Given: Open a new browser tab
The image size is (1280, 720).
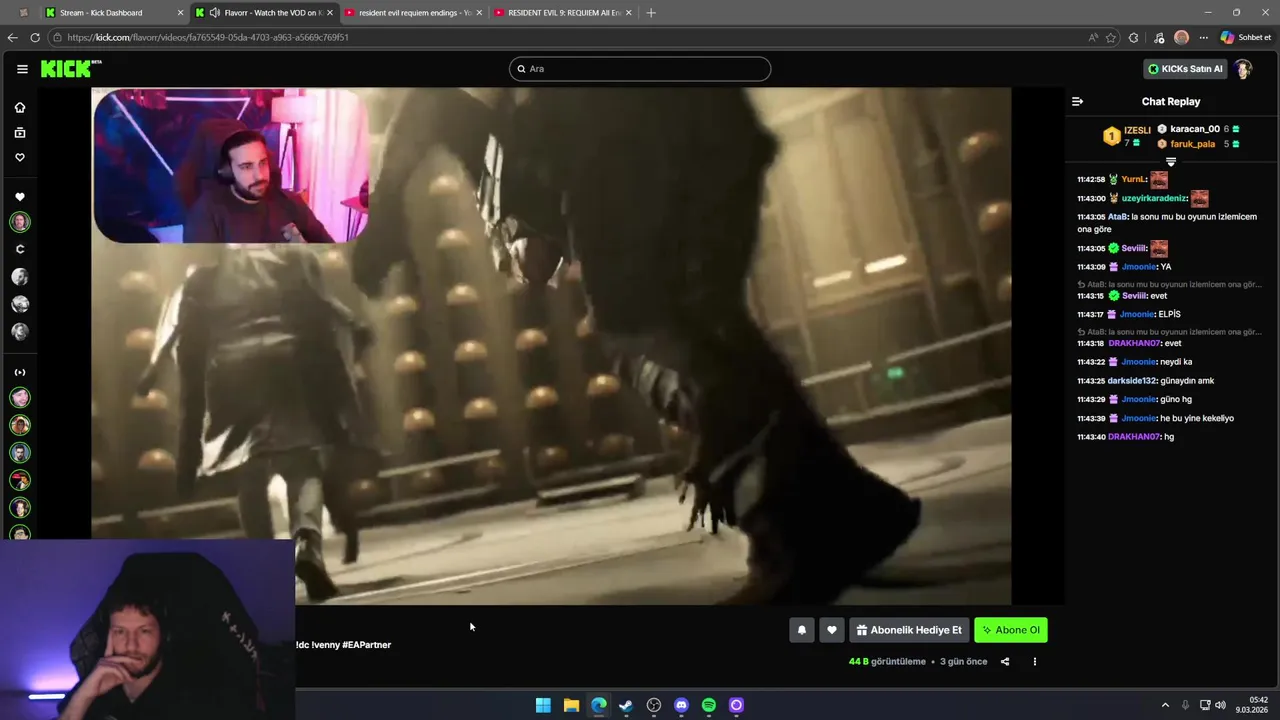Looking at the screenshot, I should click(651, 13).
